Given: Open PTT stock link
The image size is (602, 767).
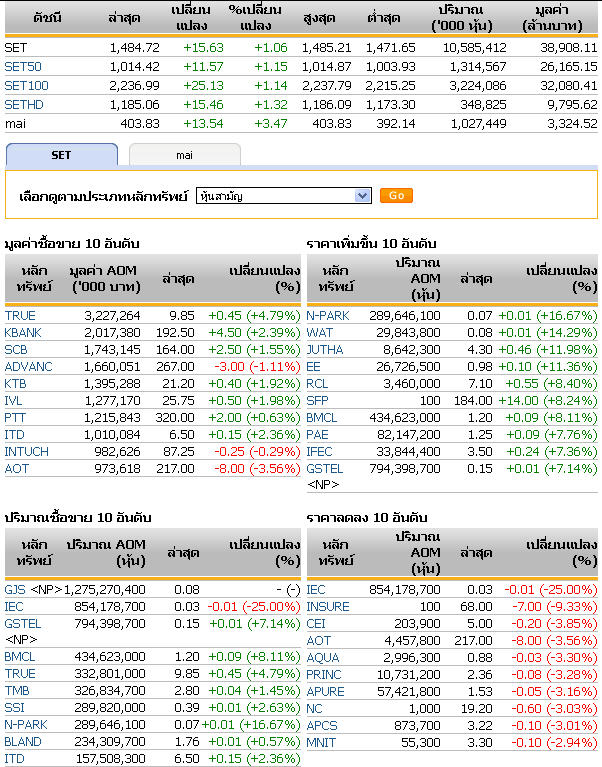Looking at the screenshot, I should pos(15,417).
